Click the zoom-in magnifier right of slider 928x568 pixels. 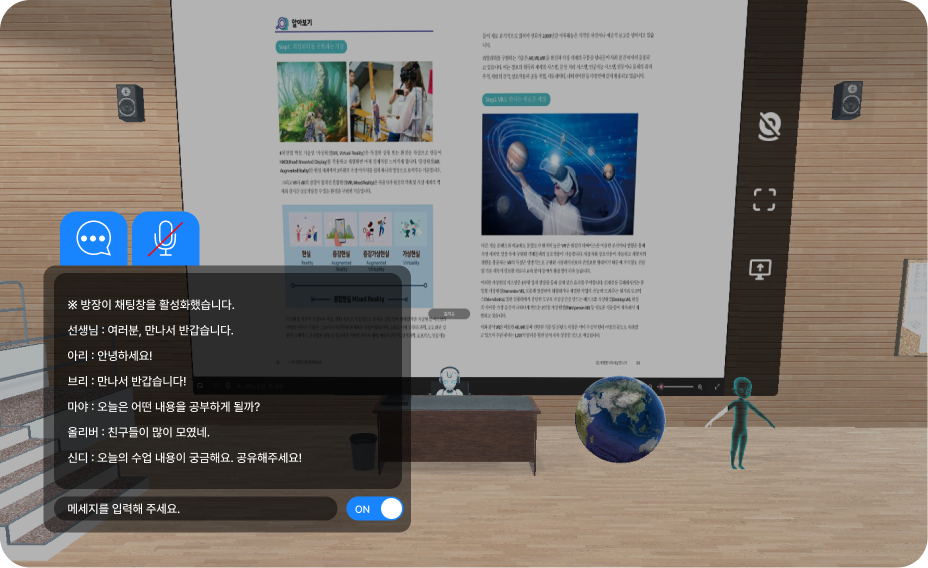(702, 386)
